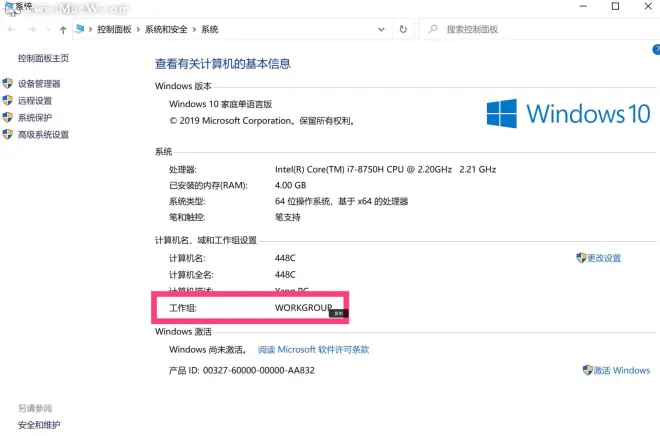The width and height of the screenshot is (660, 436).
Task: Minimize the system window
Action: coord(583,6)
